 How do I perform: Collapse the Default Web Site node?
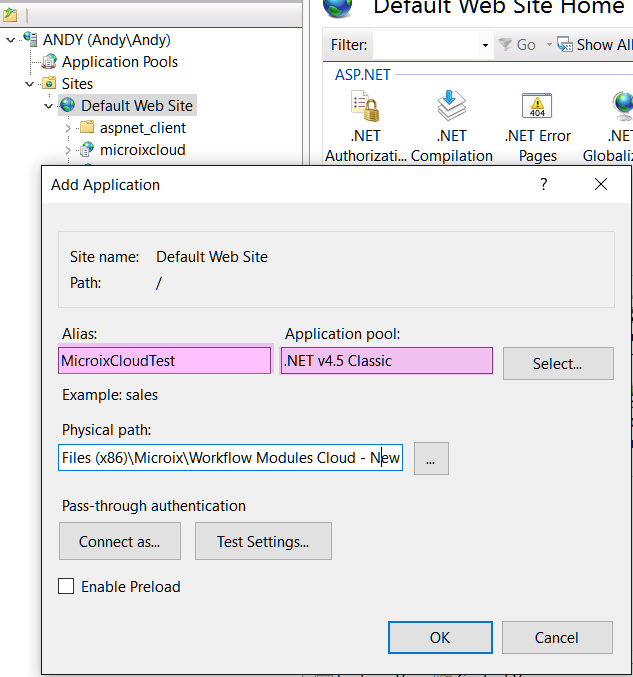(48, 106)
